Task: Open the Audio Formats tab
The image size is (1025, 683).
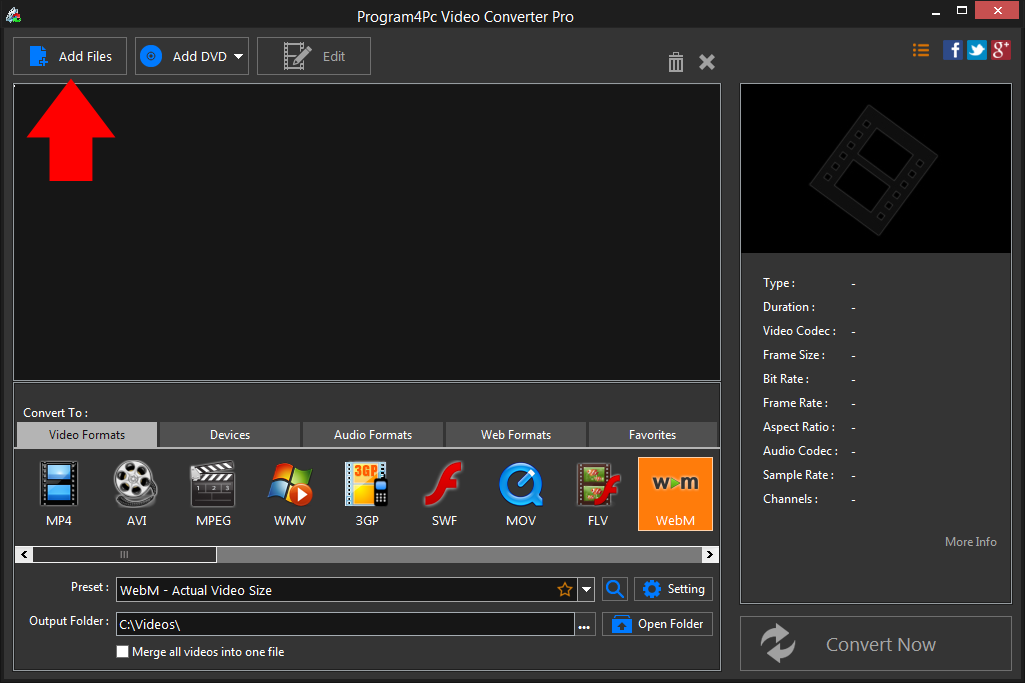Action: 372,434
